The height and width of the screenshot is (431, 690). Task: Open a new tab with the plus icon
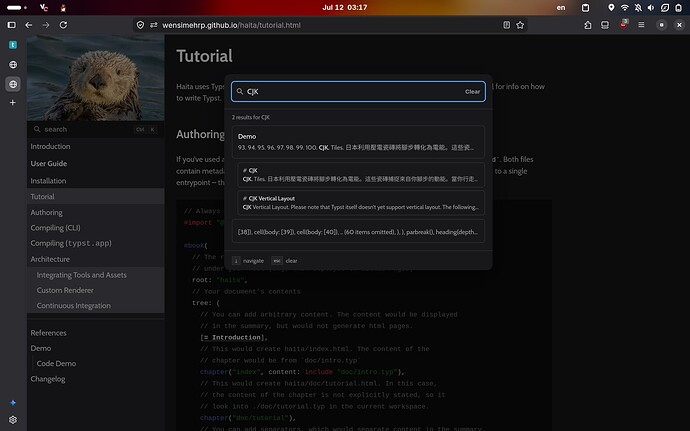pos(13,103)
